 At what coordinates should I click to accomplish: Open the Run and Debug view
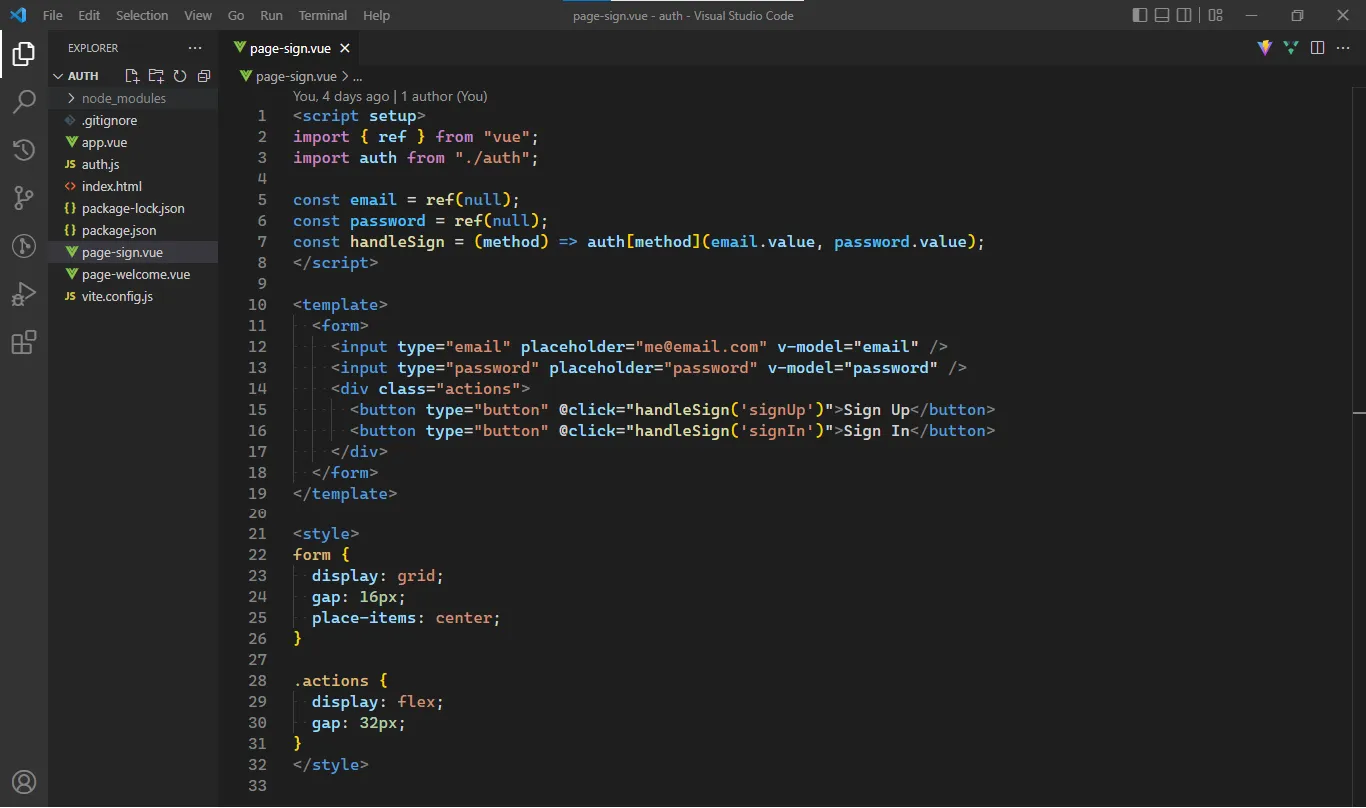24,293
